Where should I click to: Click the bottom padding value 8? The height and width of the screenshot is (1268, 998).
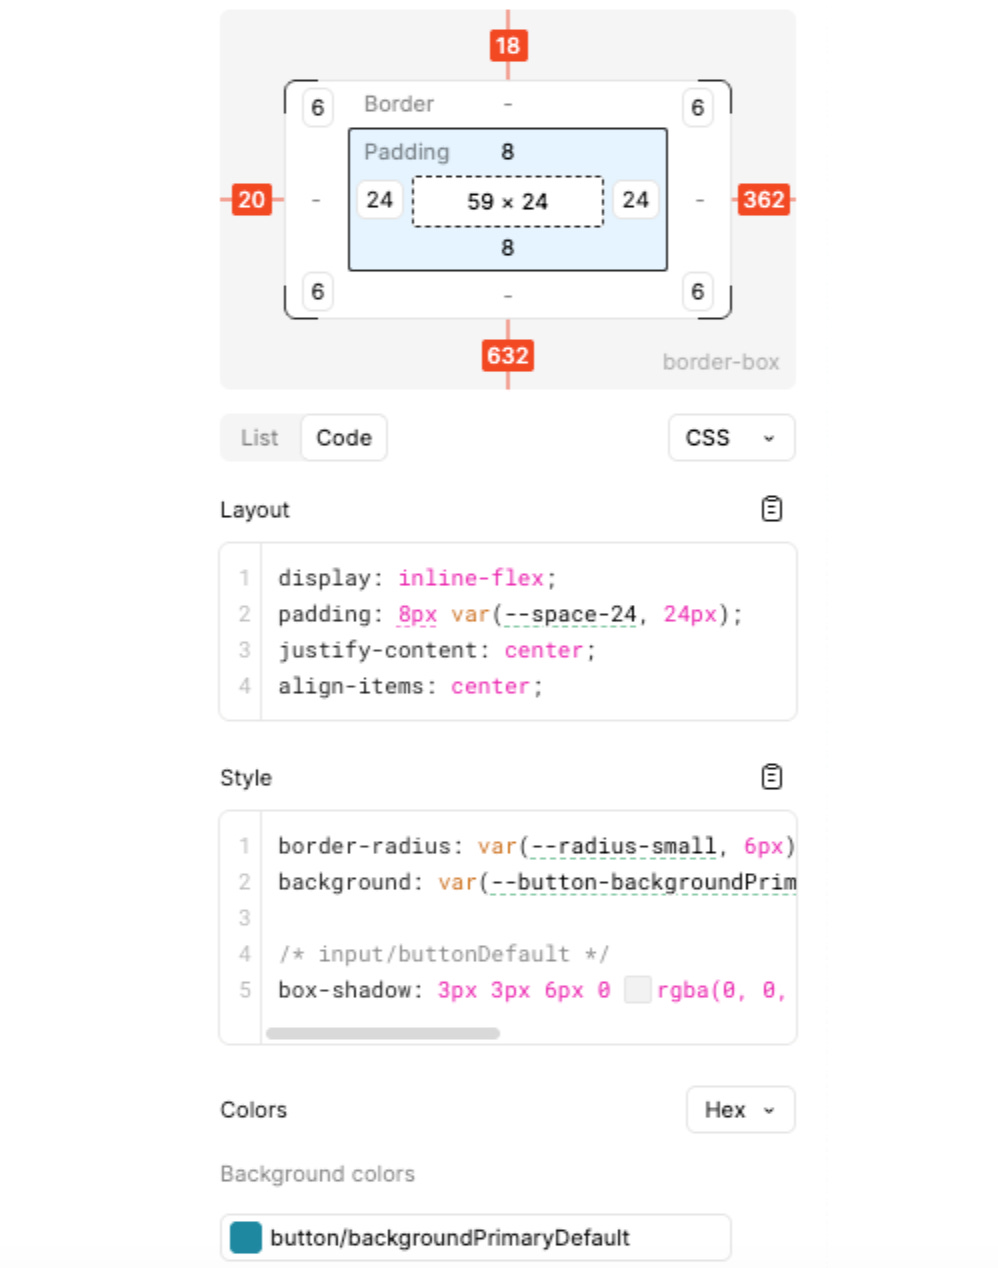(x=508, y=248)
